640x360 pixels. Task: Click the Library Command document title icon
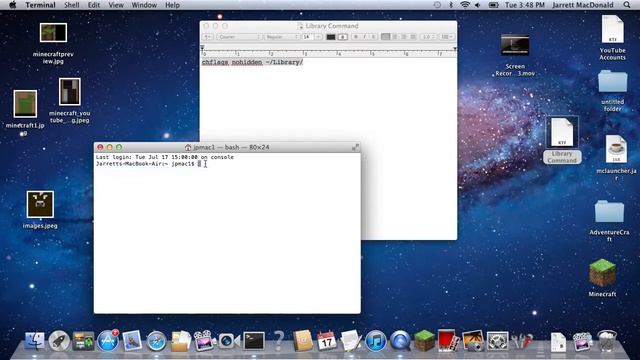[x=300, y=26]
